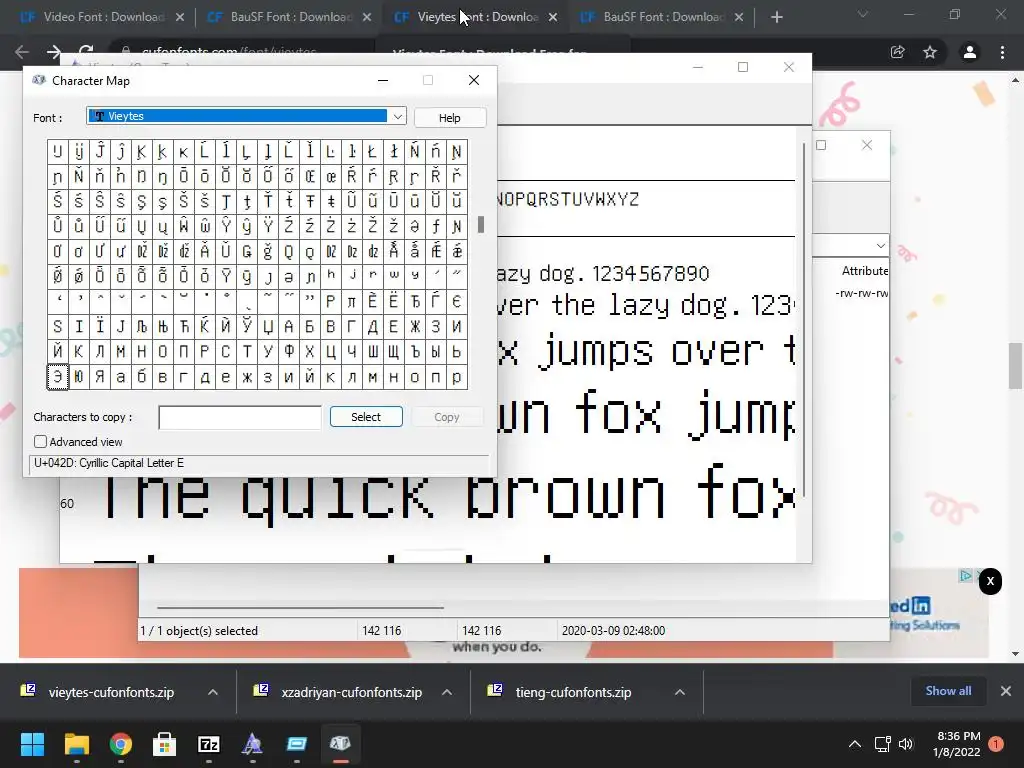
Task: Dismiss ad with black X button
Action: 990,581
